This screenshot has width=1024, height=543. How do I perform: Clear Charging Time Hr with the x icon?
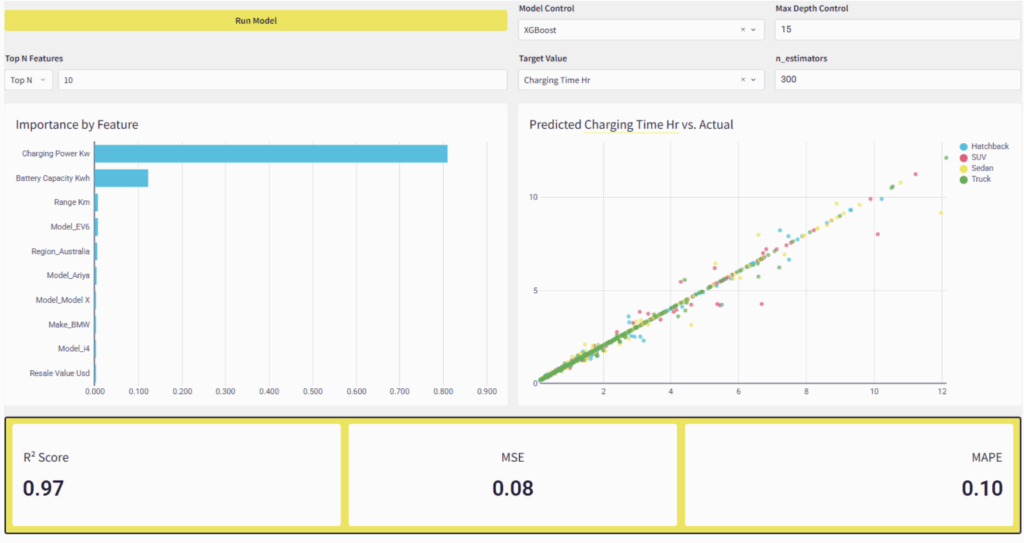pyautogui.click(x=743, y=80)
